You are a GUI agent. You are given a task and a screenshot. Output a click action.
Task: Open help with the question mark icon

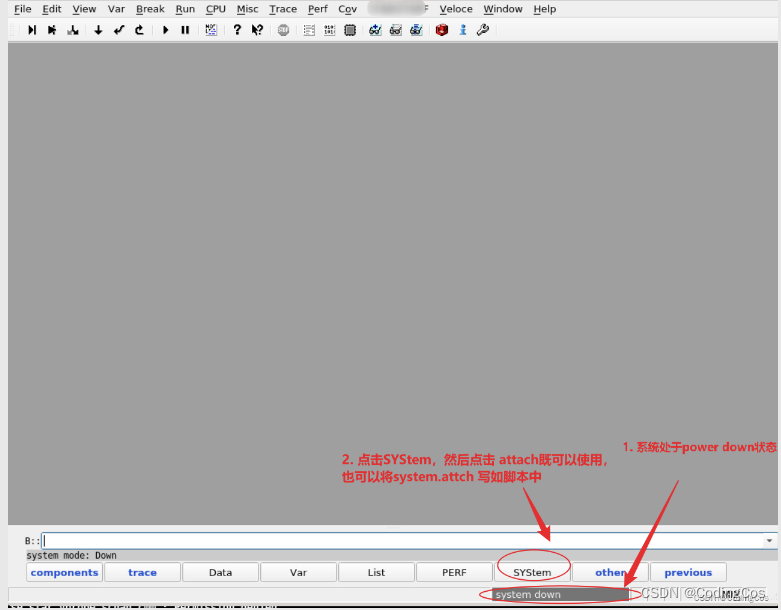click(x=237, y=30)
